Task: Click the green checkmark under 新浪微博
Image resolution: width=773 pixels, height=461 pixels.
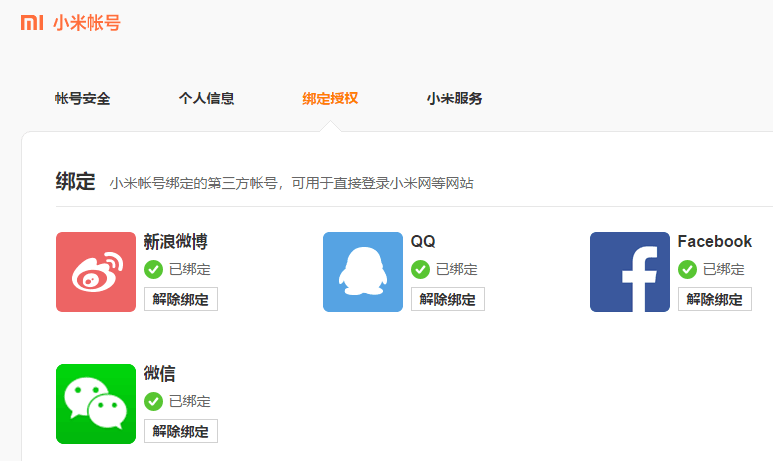Action: (x=153, y=269)
